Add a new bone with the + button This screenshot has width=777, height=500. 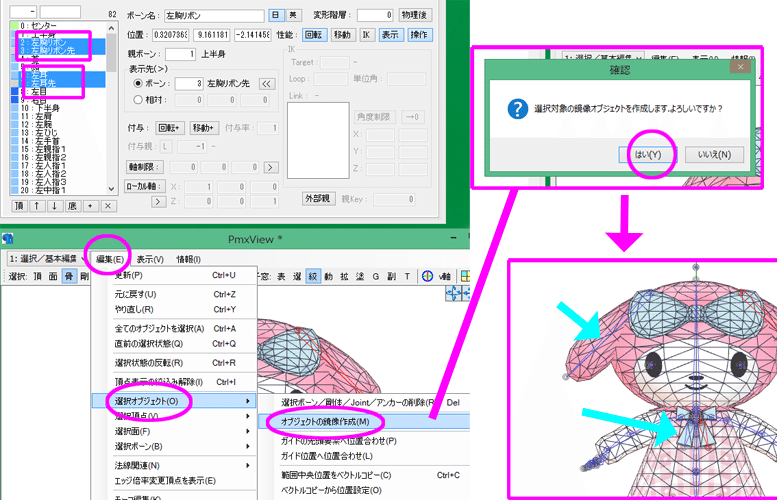(90, 206)
